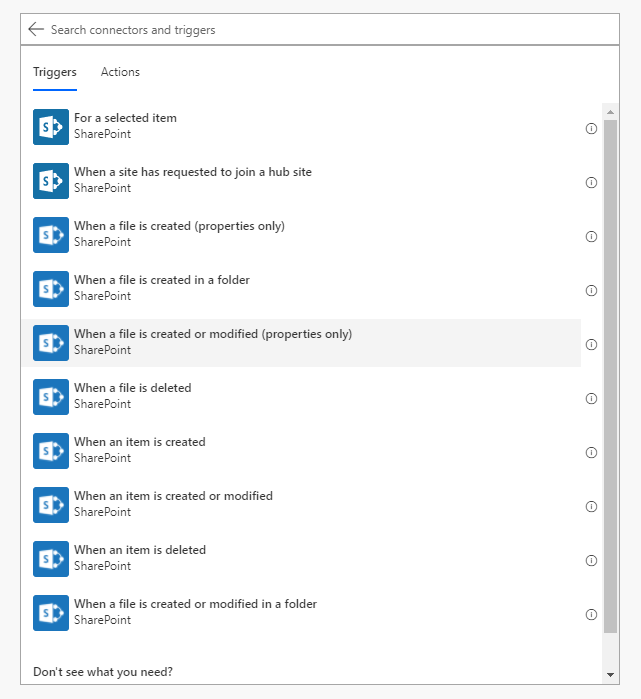Click SharePoint icon beside 'For a selected item'
This screenshot has height=699, width=641.
tap(51, 127)
